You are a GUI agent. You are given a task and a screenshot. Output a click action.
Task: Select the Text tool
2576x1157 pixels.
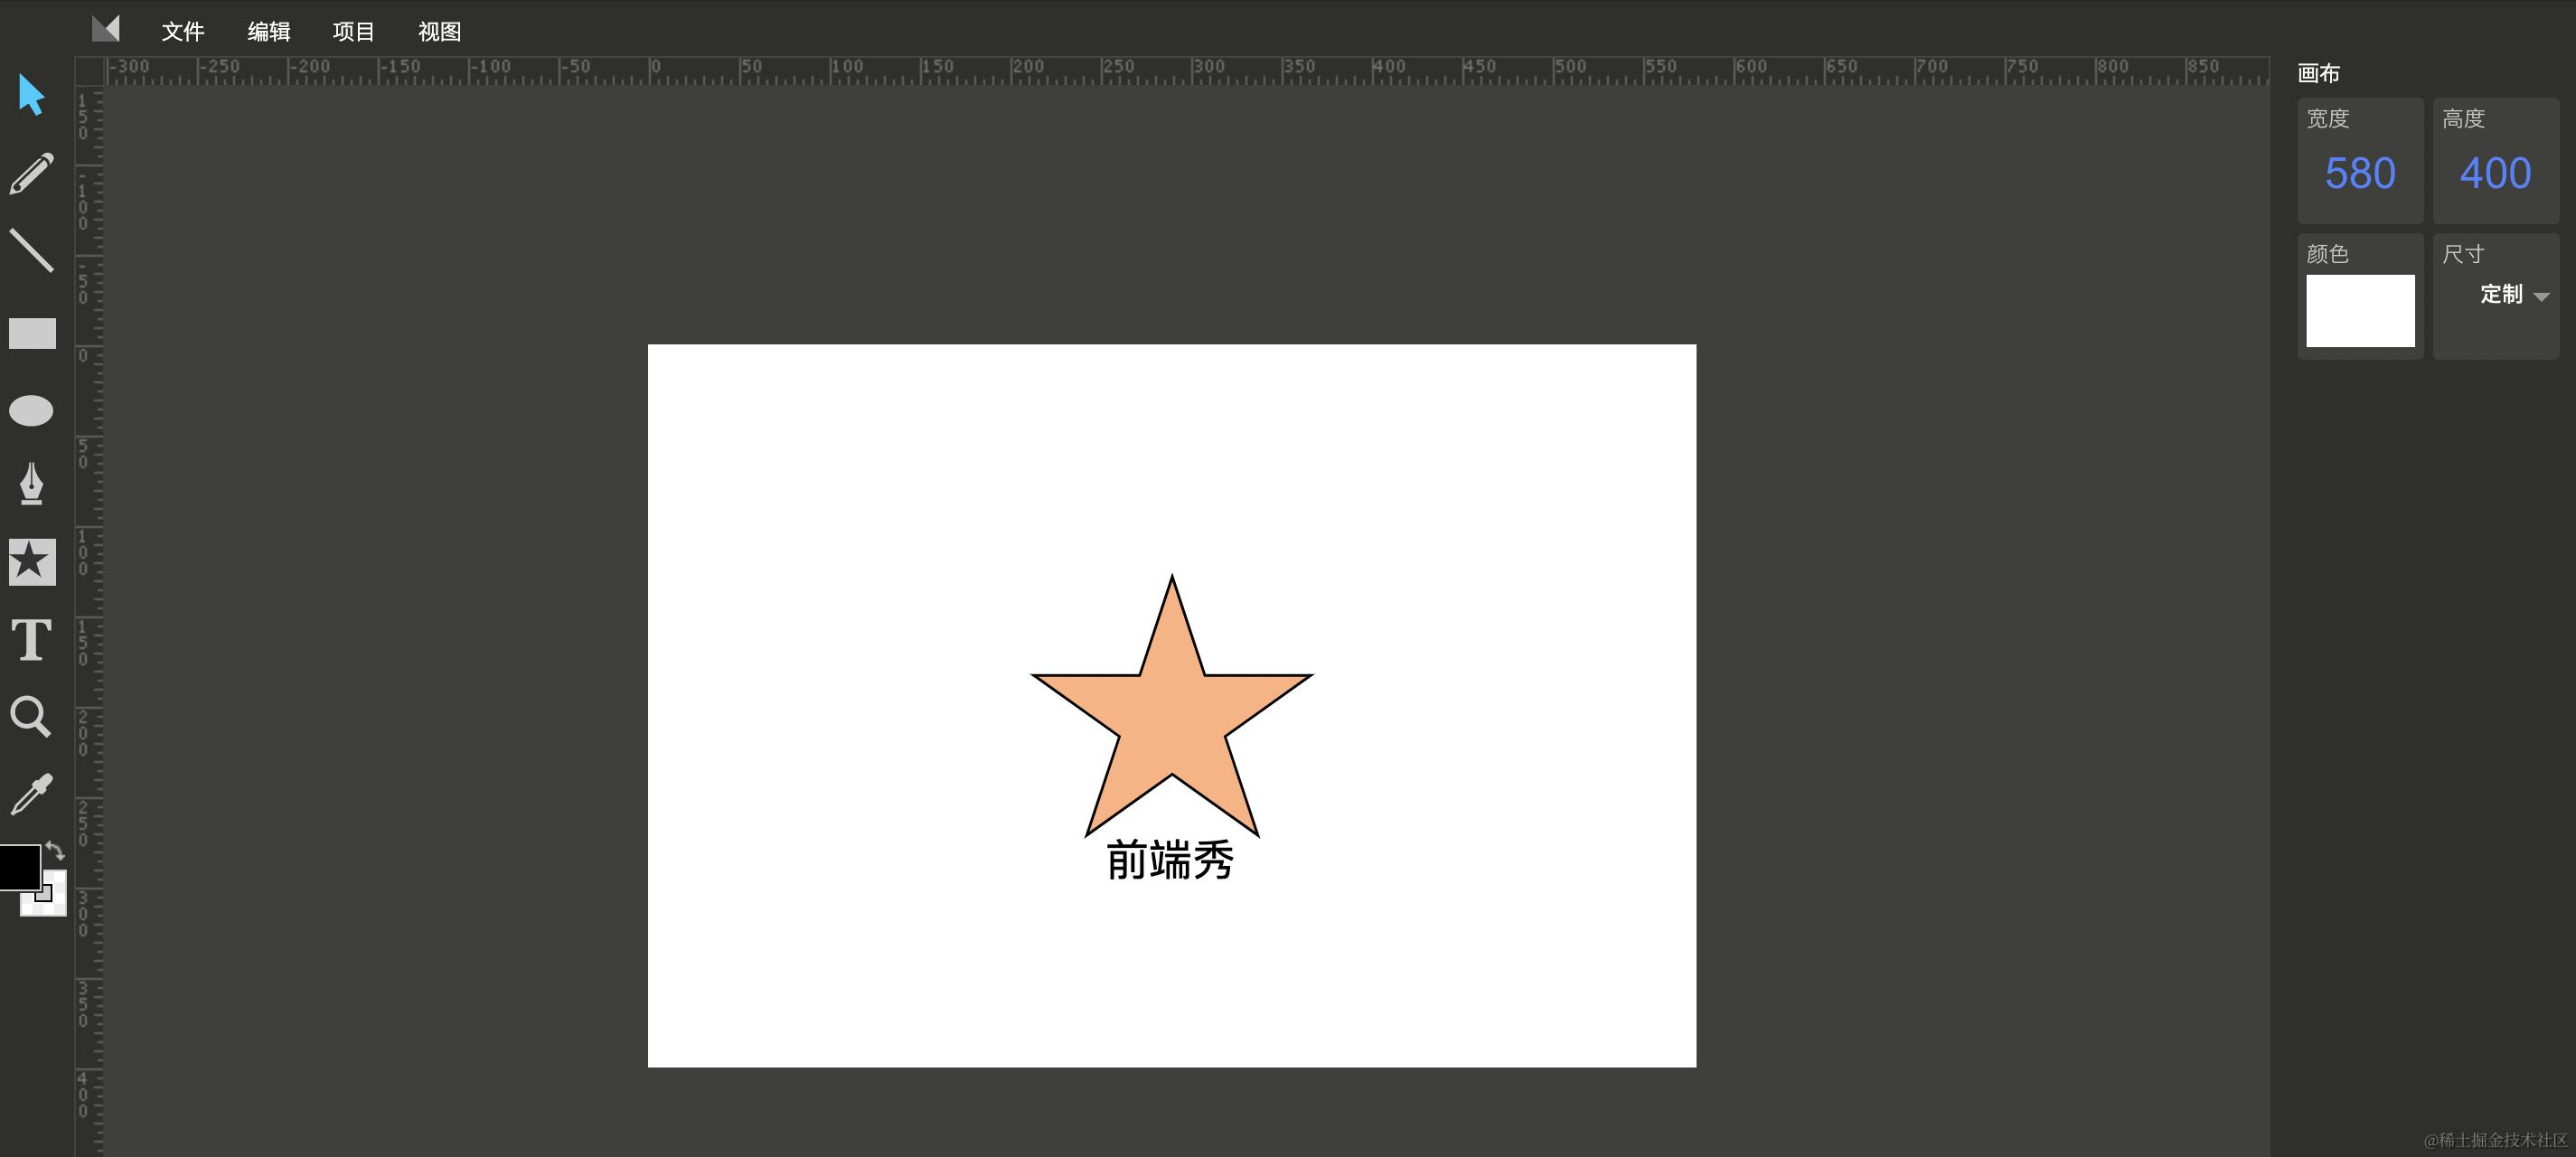[x=31, y=640]
